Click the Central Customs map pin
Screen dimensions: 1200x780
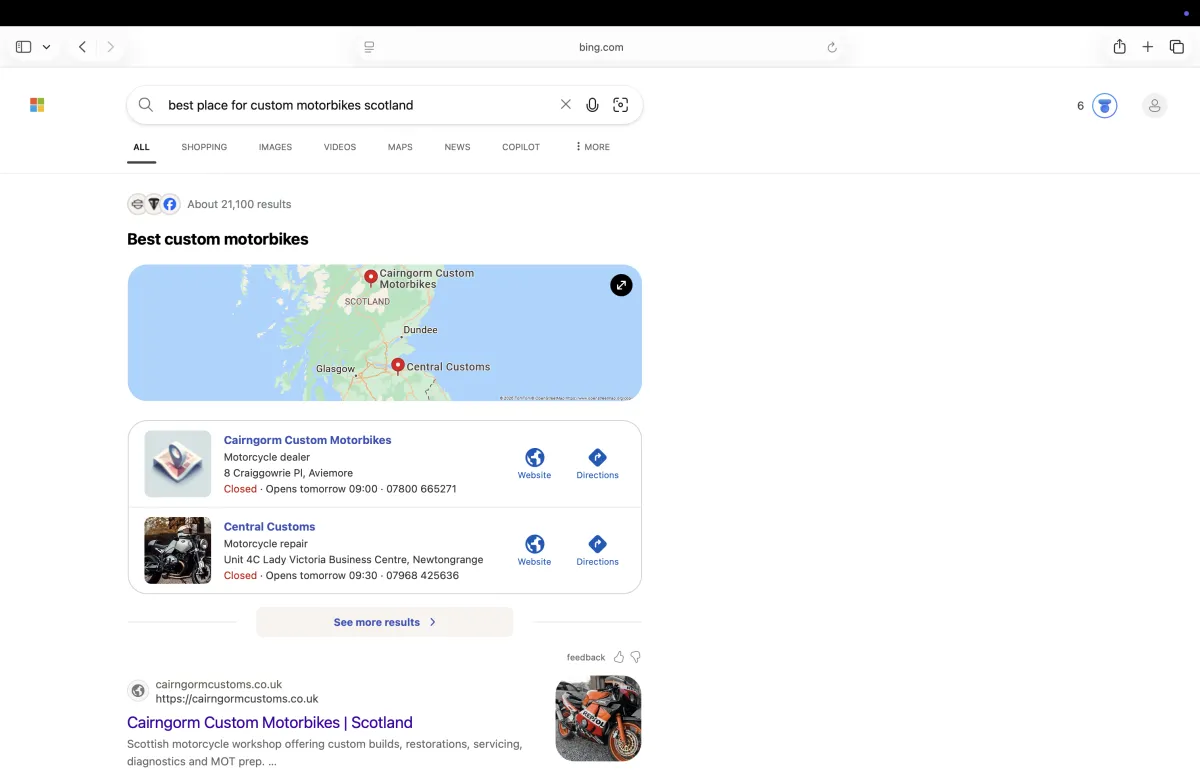398,367
